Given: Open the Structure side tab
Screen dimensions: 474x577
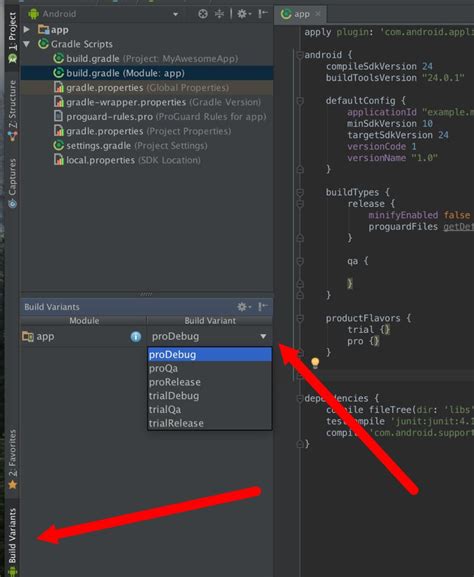Looking at the screenshot, I should 12,110.
